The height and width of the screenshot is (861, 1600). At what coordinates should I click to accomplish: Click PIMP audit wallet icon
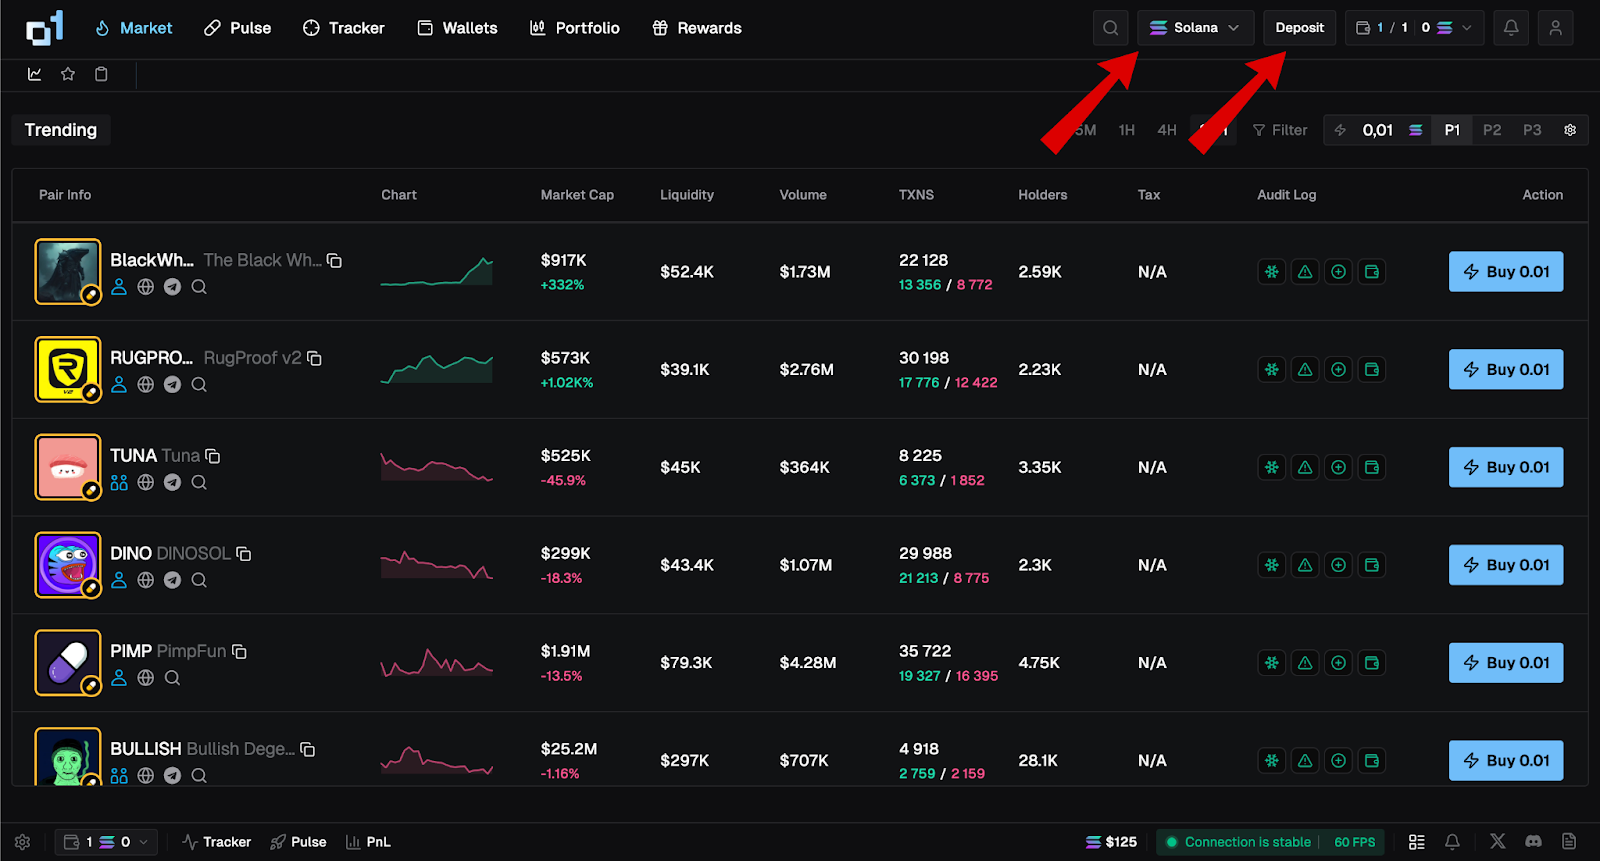[x=1372, y=663]
